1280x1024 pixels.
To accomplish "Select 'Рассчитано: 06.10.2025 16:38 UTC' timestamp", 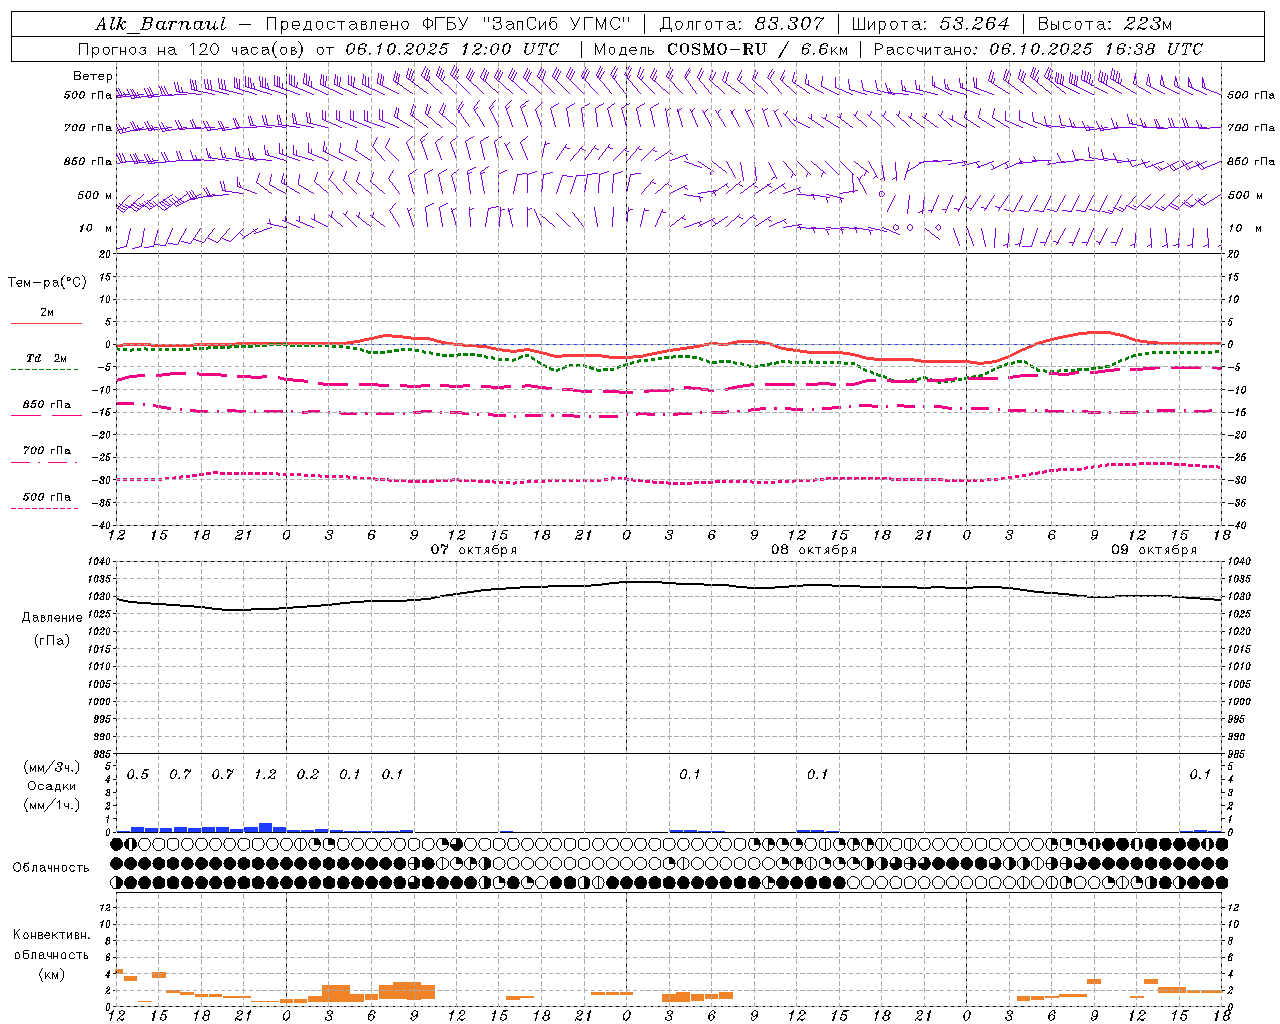I will pyautogui.click(x=1038, y=49).
